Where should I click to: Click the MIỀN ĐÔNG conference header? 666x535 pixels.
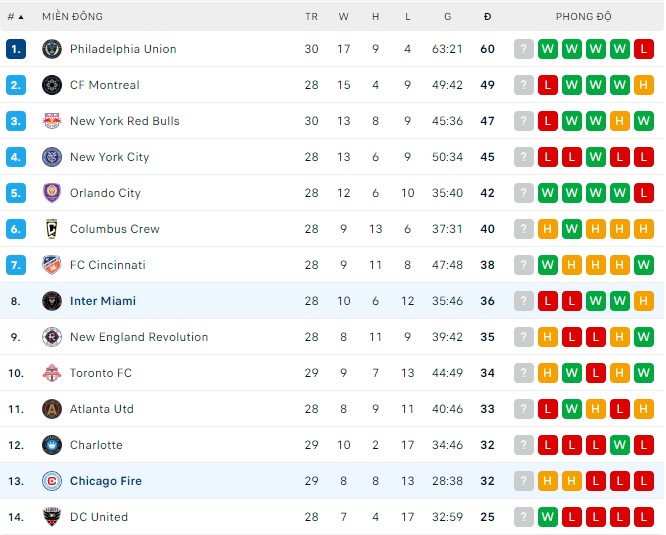point(72,16)
